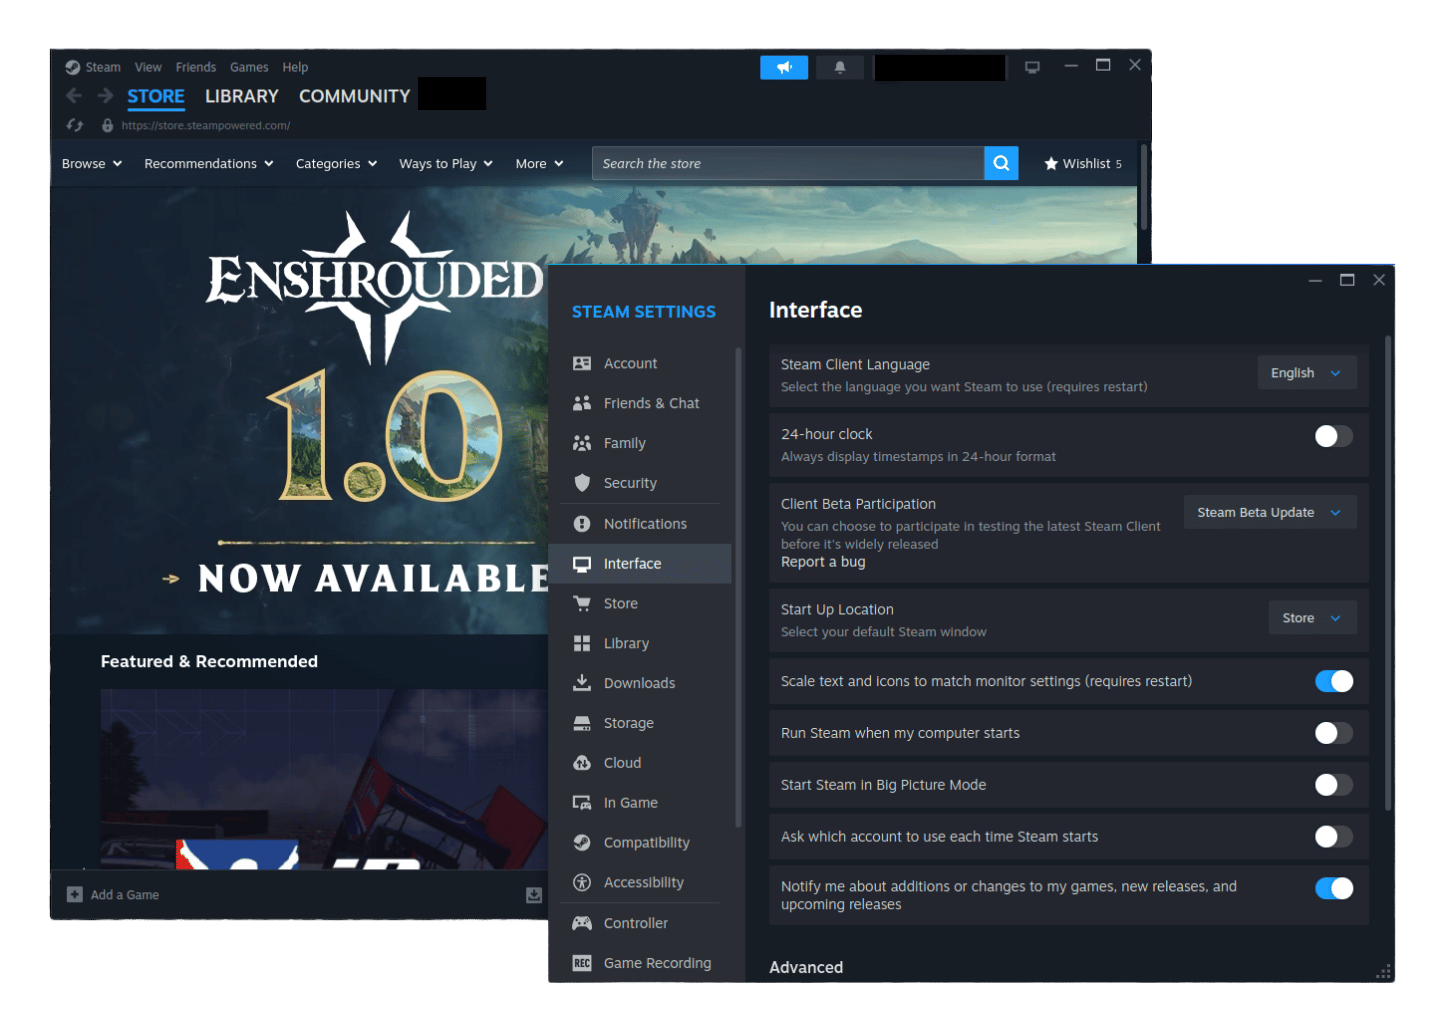The image size is (1440, 1030).
Task: Open Security settings category
Action: point(640,483)
